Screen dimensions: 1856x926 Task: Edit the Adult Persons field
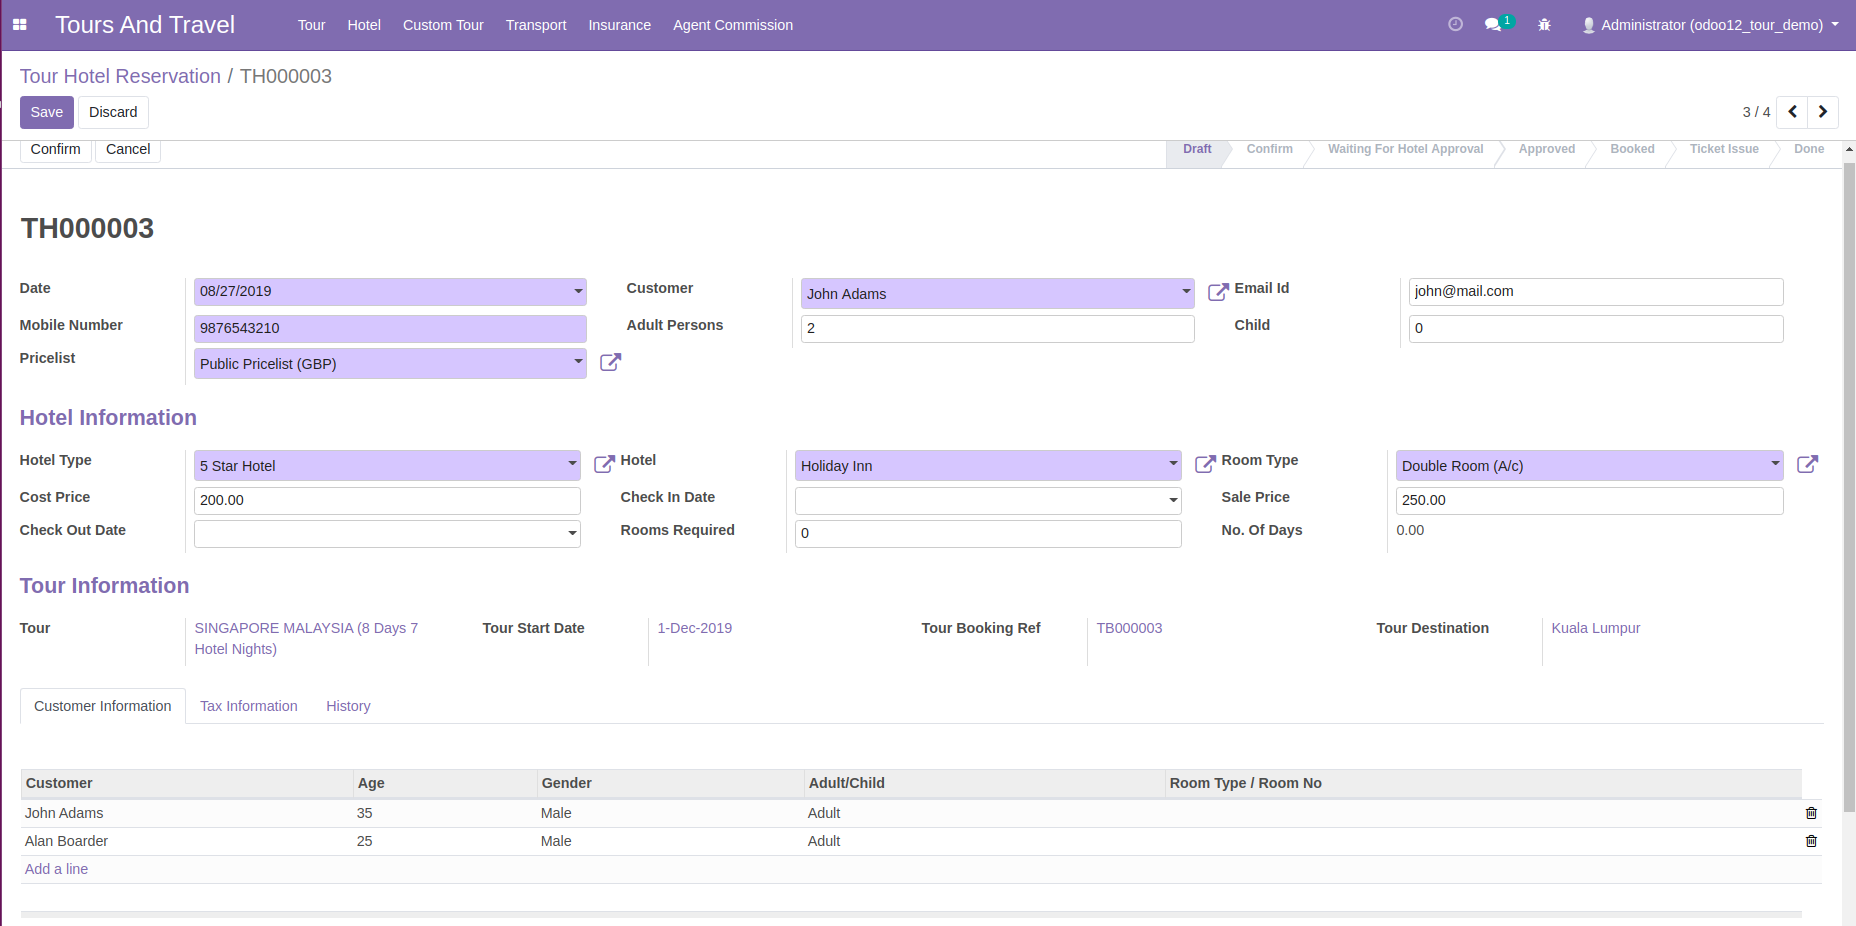click(x=998, y=328)
